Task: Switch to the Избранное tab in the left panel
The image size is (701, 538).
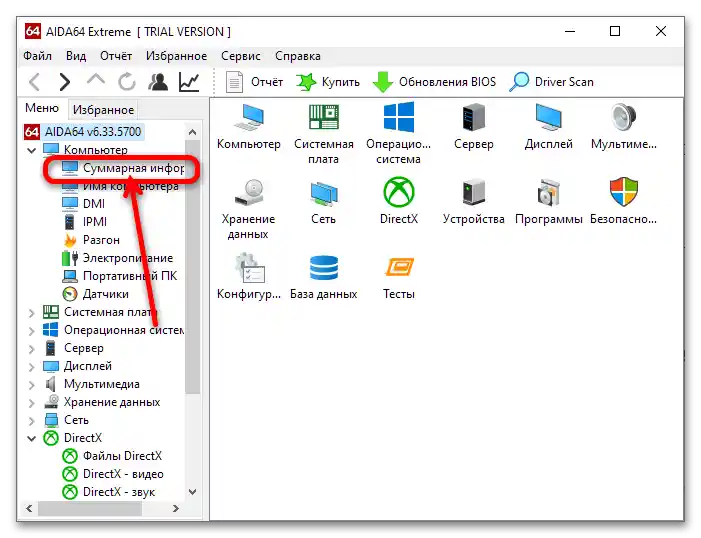Action: click(103, 110)
